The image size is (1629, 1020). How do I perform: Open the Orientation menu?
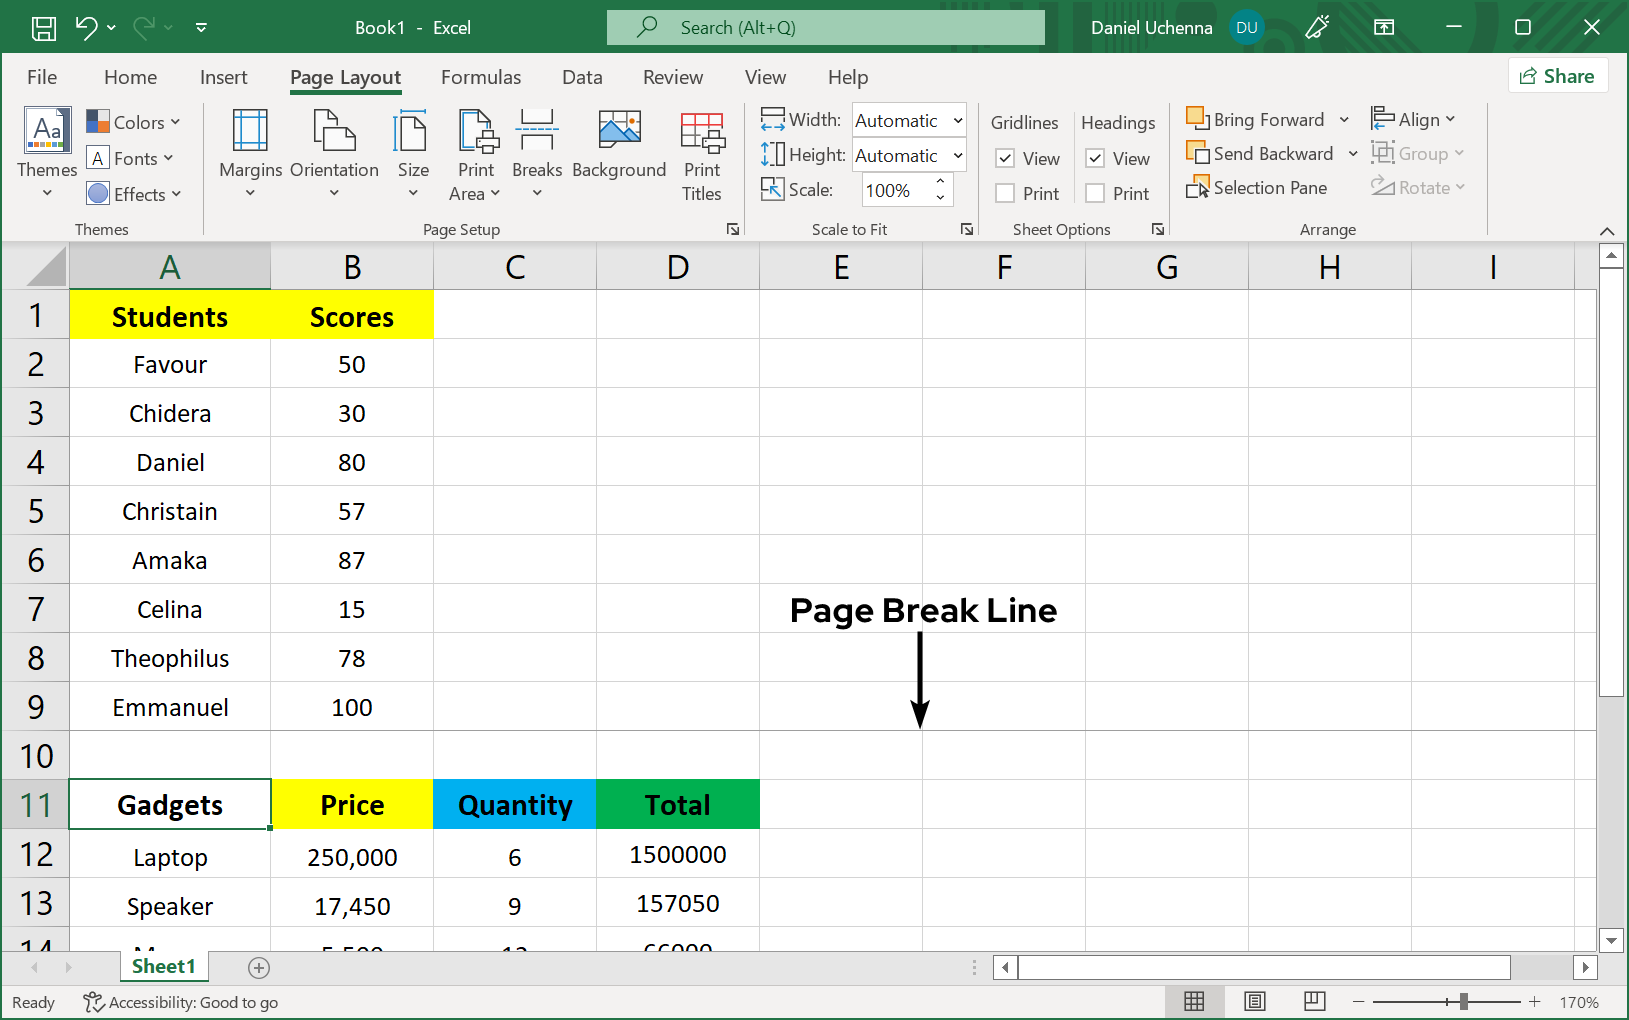pyautogui.click(x=334, y=152)
